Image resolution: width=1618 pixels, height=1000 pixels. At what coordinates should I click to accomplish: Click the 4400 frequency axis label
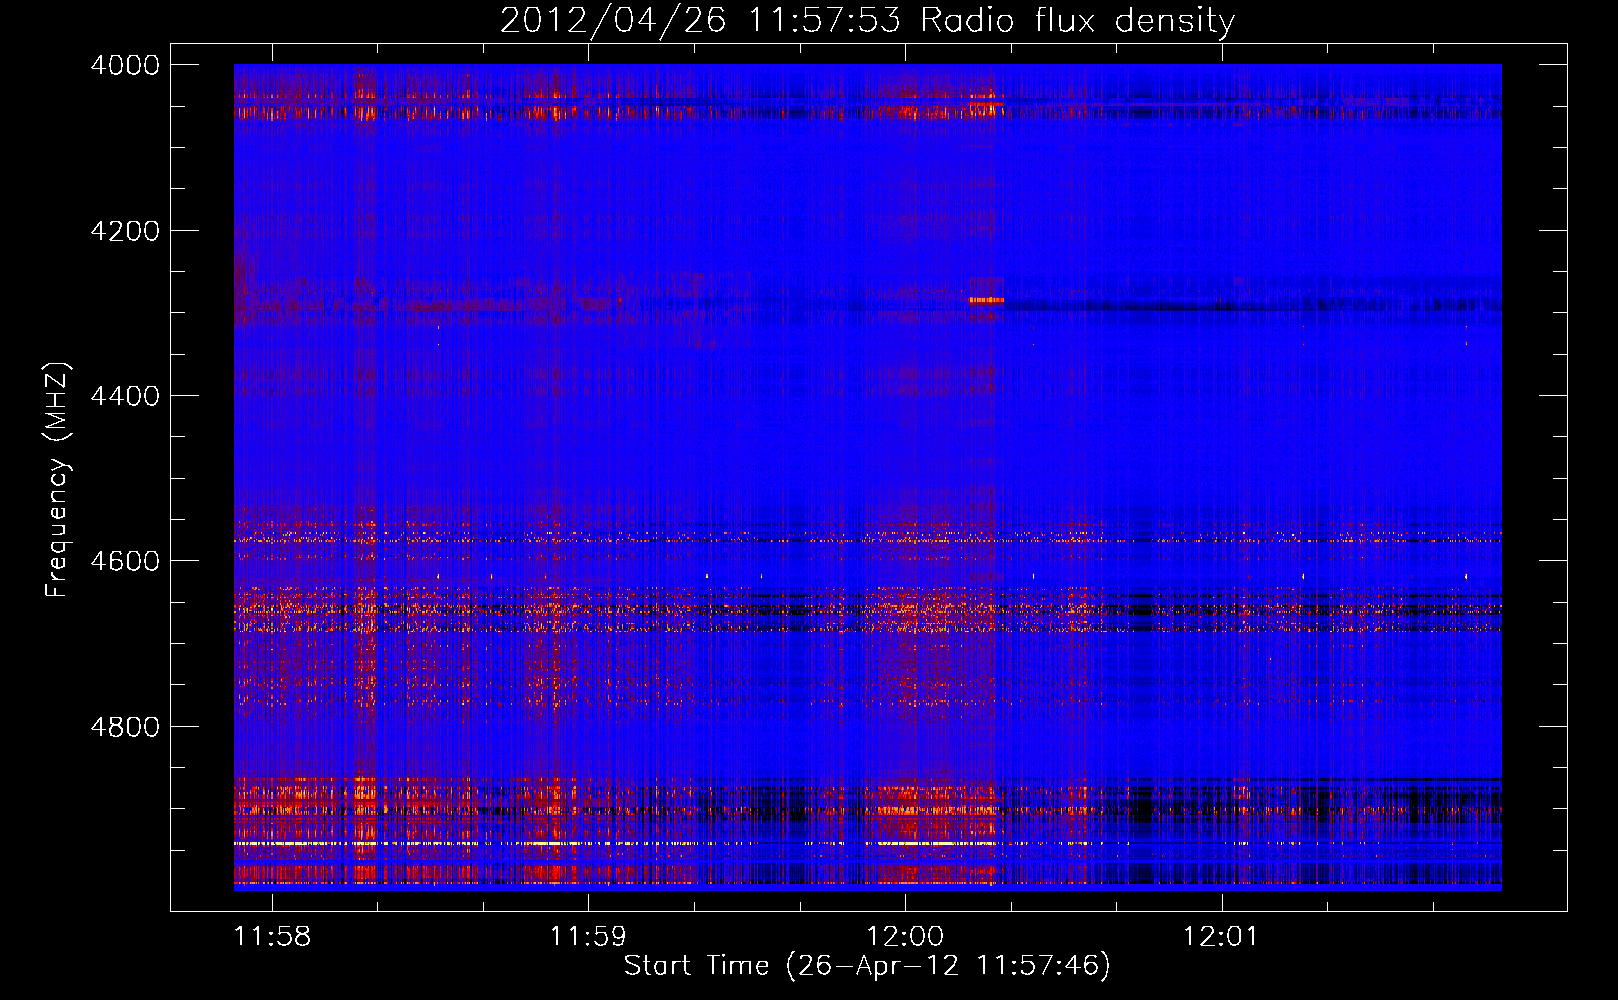[x=125, y=396]
